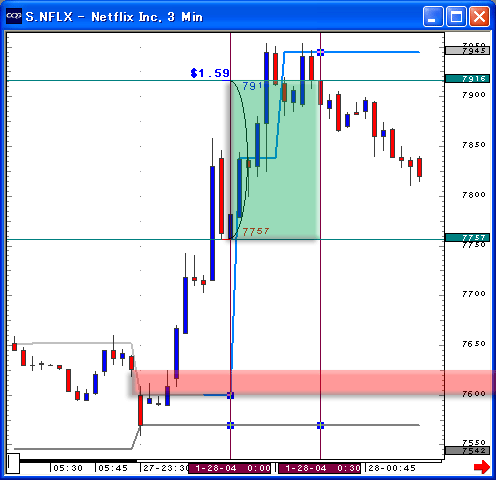Click the 1-28-04 0:30 time marker
The width and height of the screenshot is (496, 480).
[x=320, y=468]
